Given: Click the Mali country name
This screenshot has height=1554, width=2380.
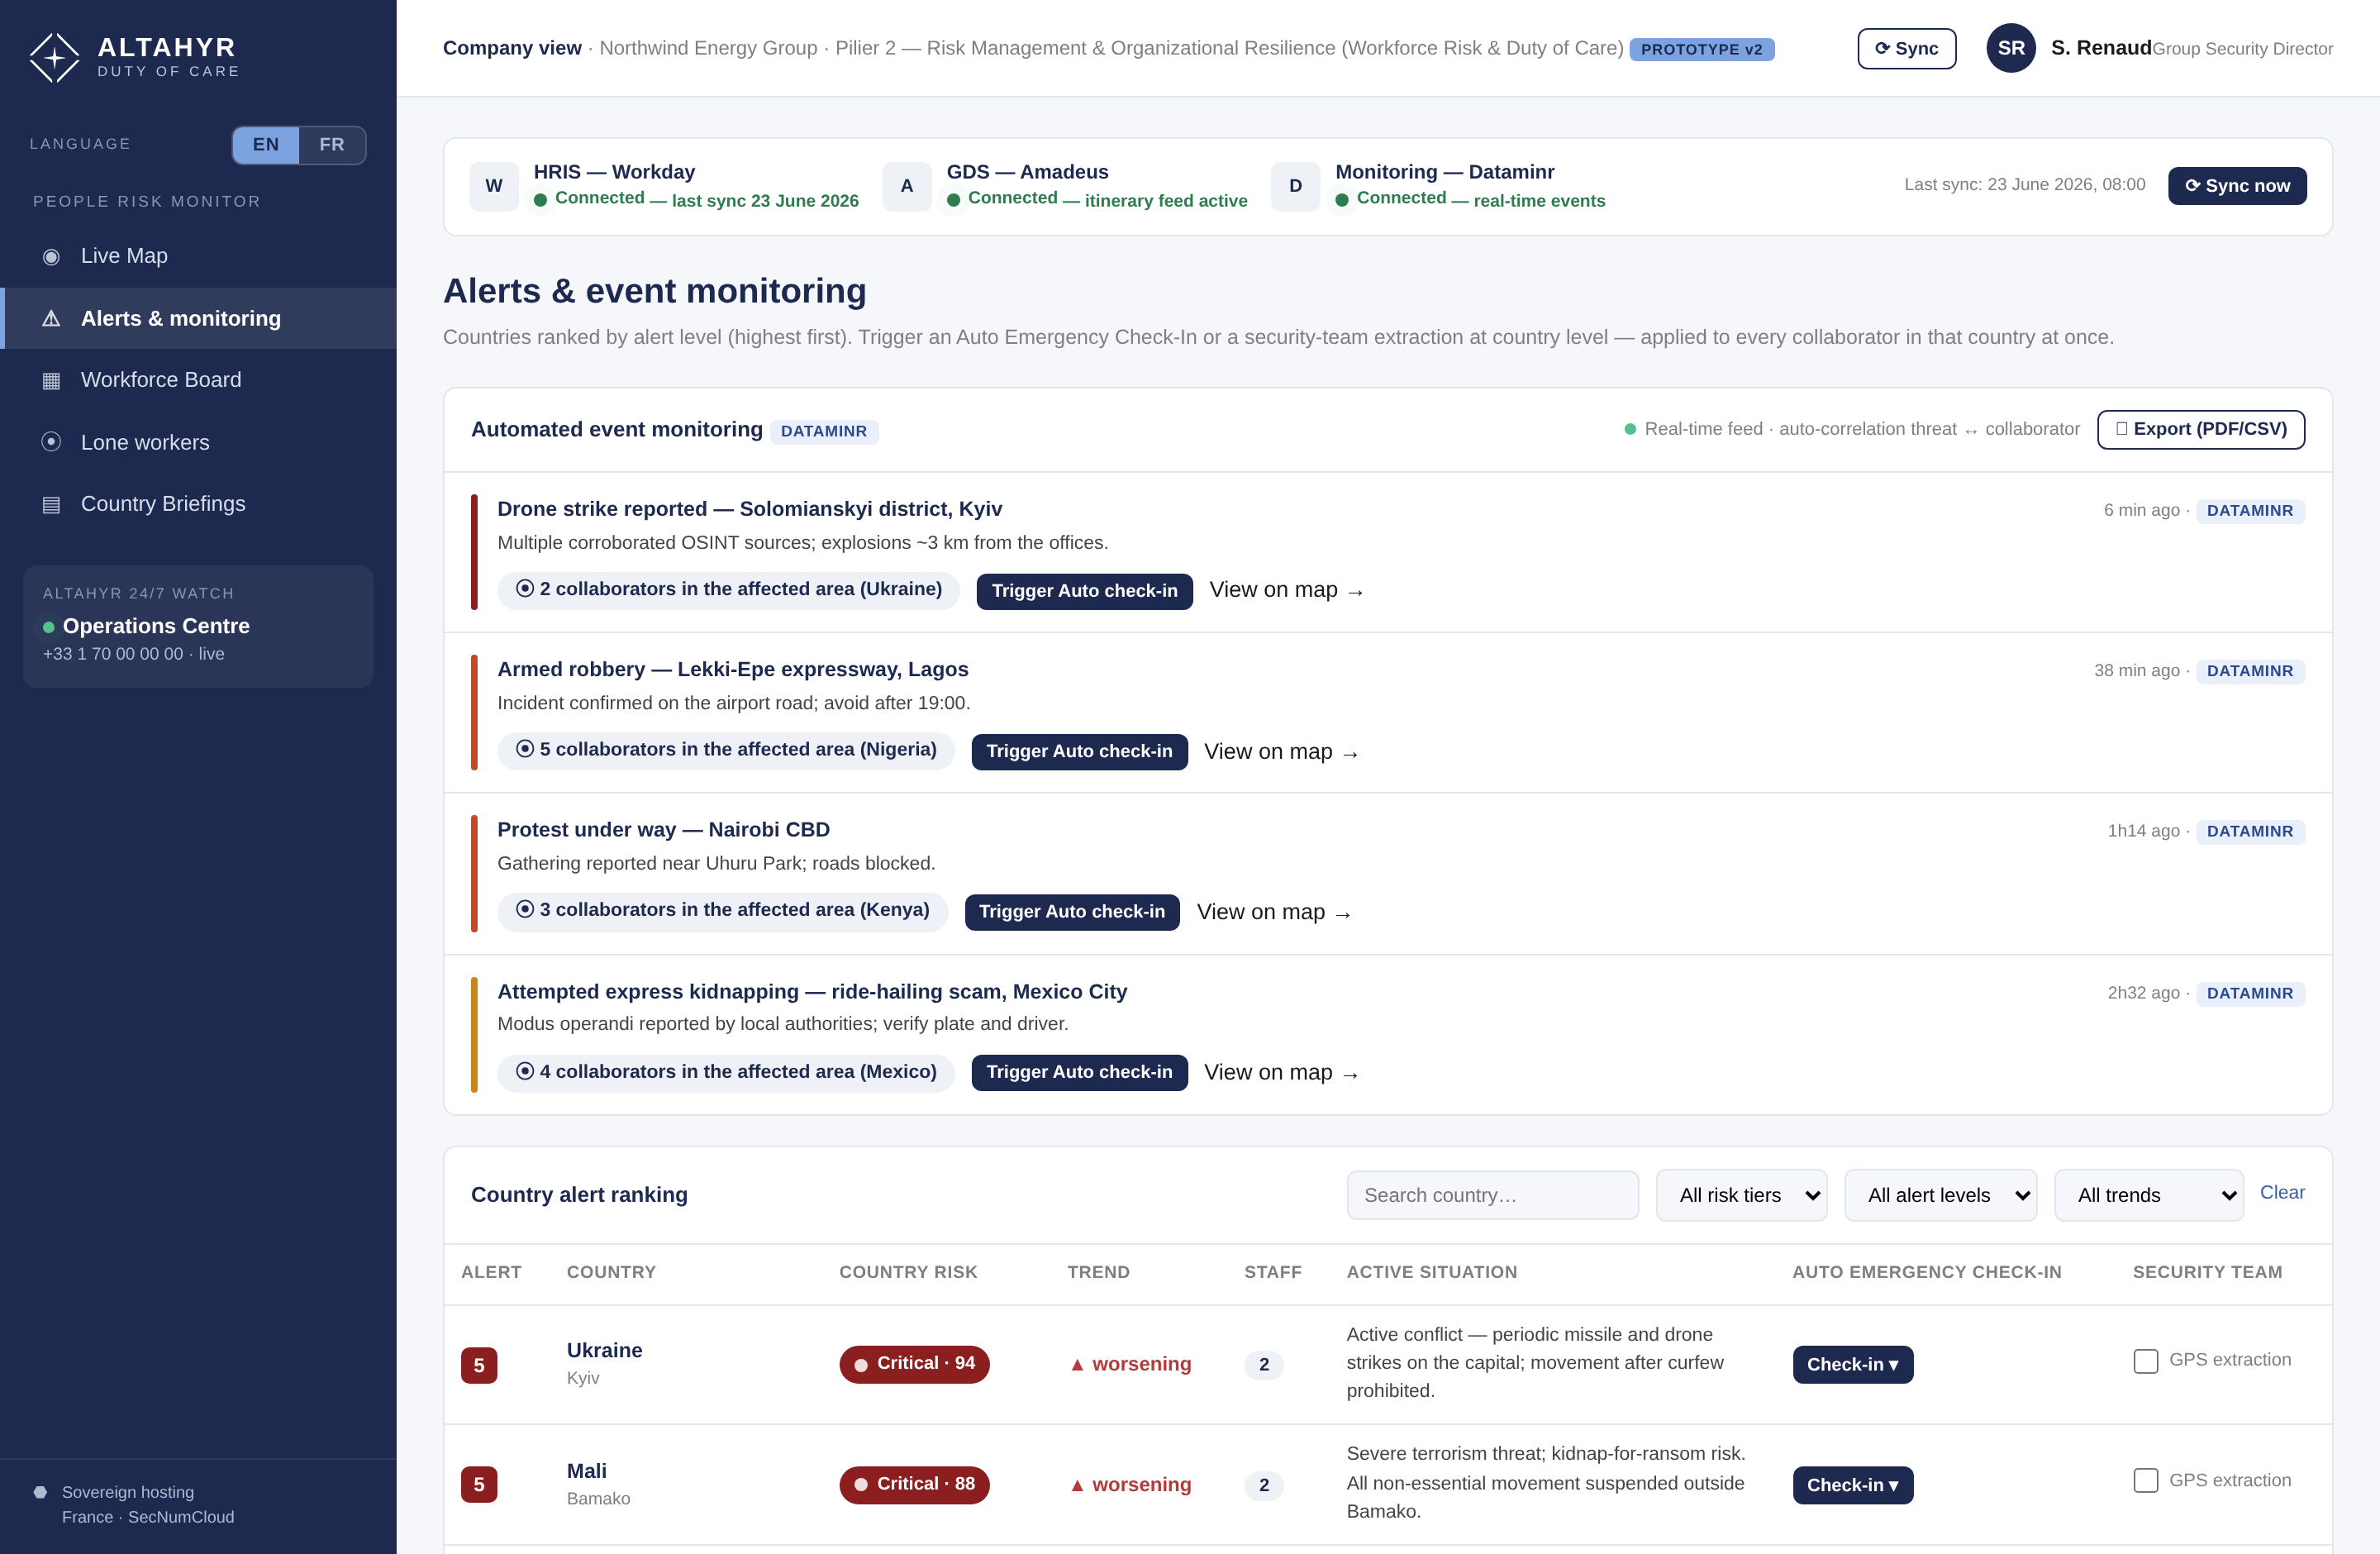Looking at the screenshot, I should (x=586, y=1471).
